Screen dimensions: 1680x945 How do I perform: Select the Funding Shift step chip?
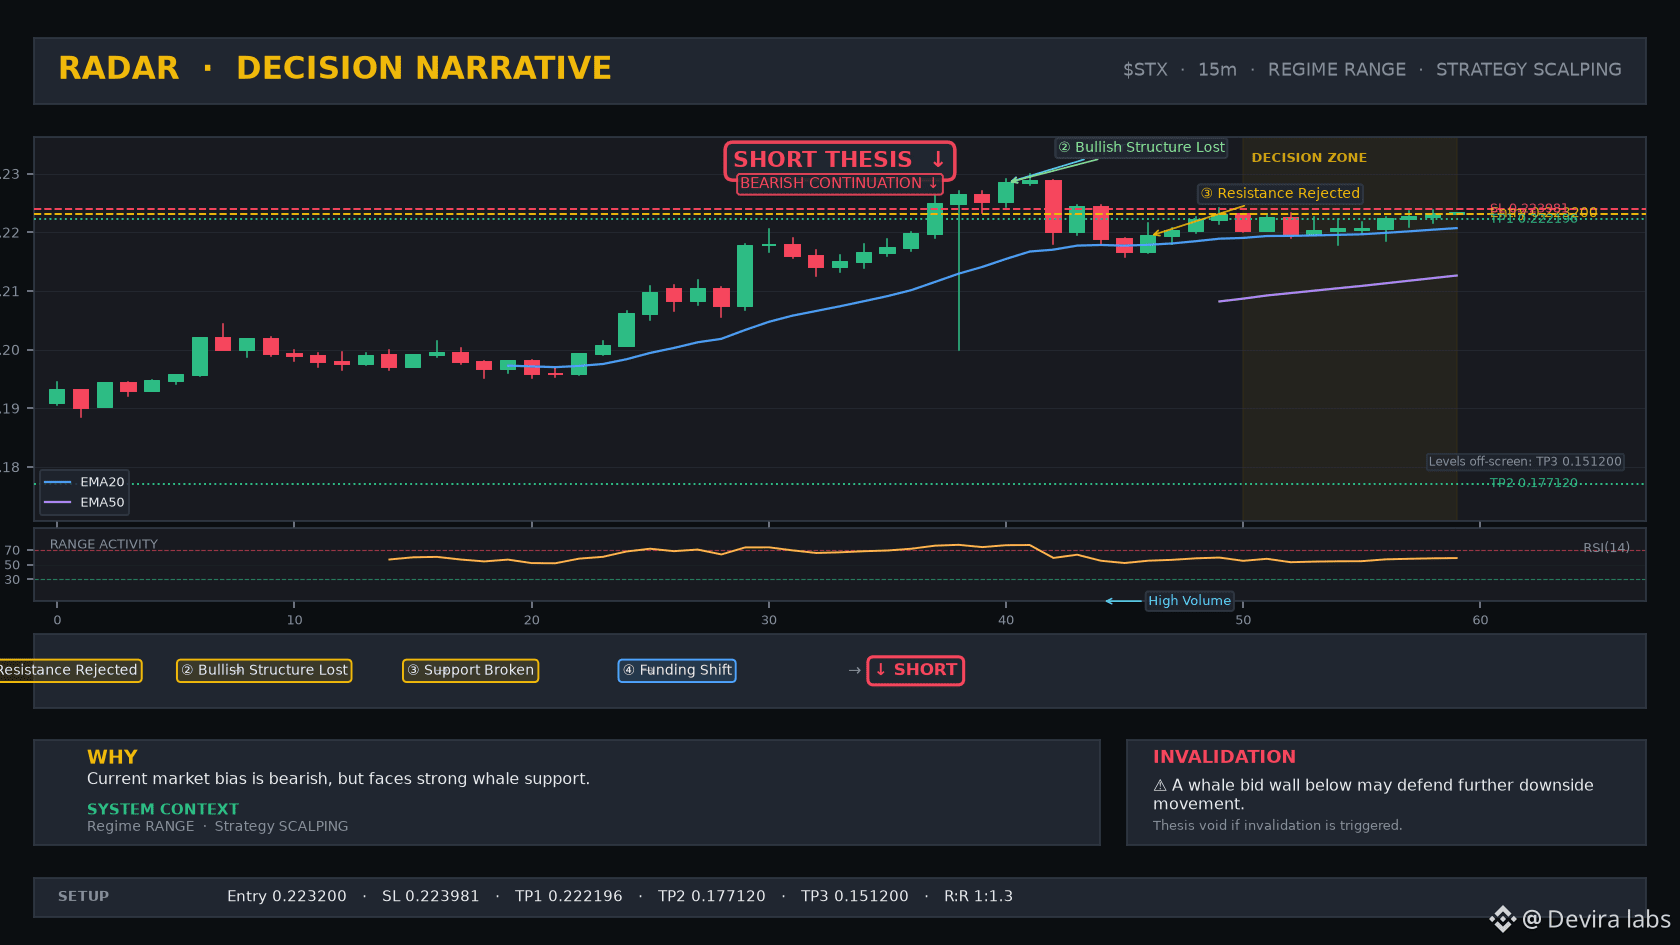(677, 670)
